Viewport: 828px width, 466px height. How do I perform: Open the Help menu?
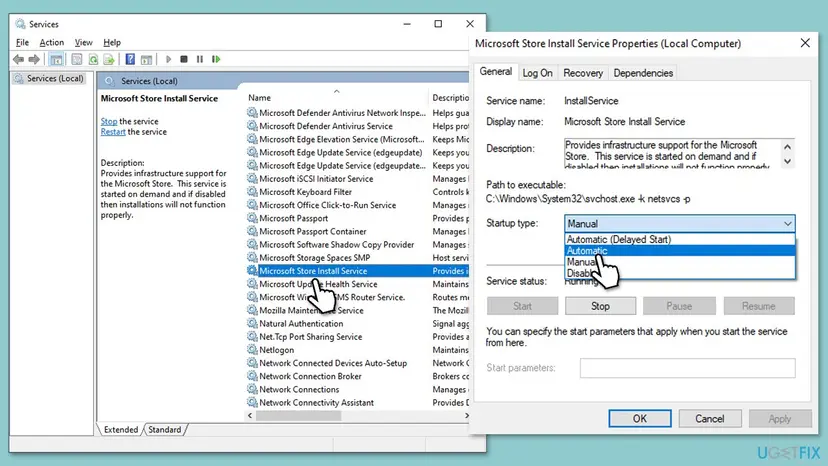pos(112,42)
